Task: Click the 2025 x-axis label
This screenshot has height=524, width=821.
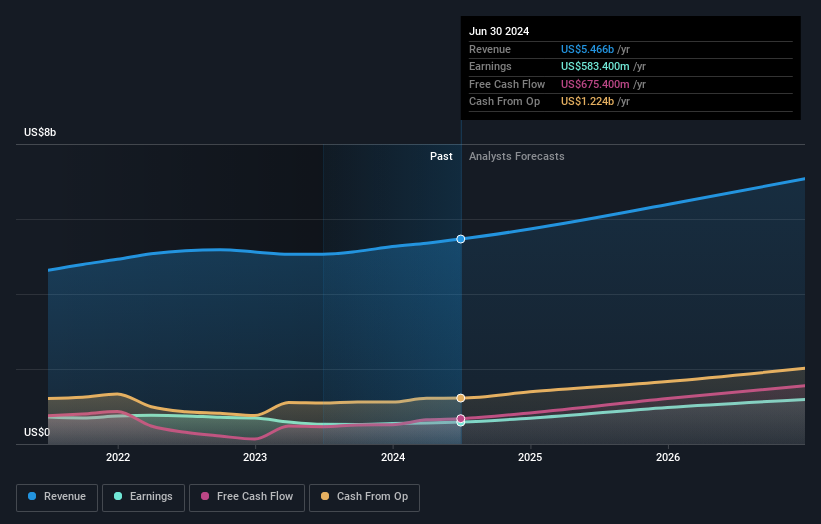Action: 530,458
